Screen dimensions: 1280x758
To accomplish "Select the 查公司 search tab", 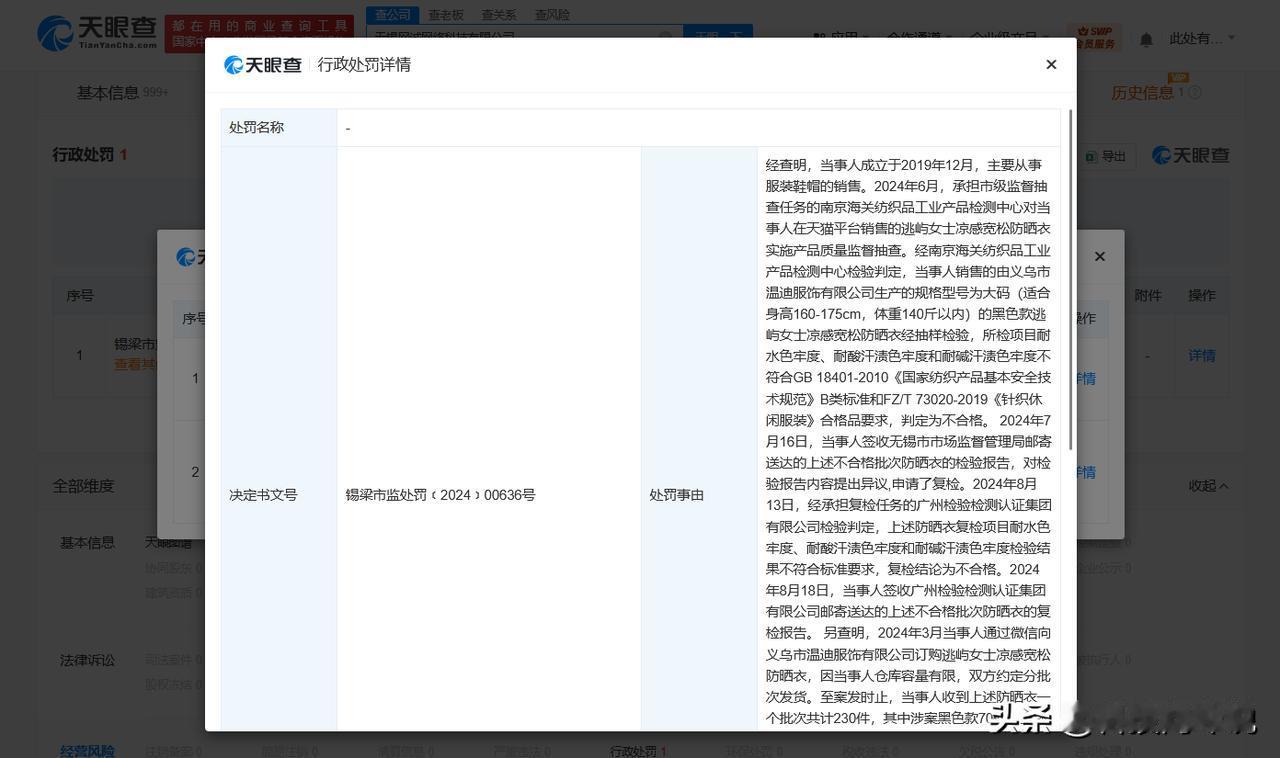I will coord(393,15).
